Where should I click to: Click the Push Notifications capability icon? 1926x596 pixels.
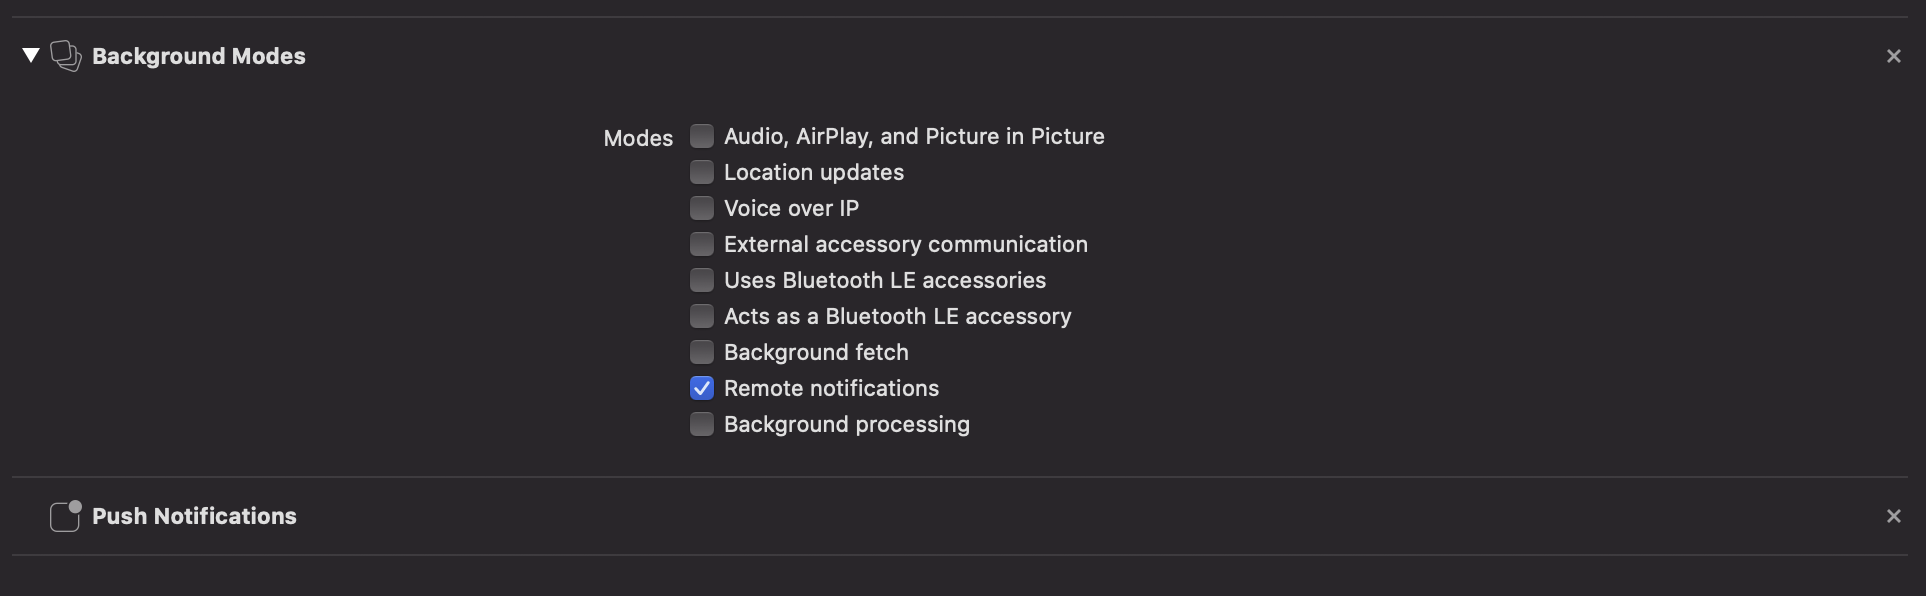tap(66, 516)
